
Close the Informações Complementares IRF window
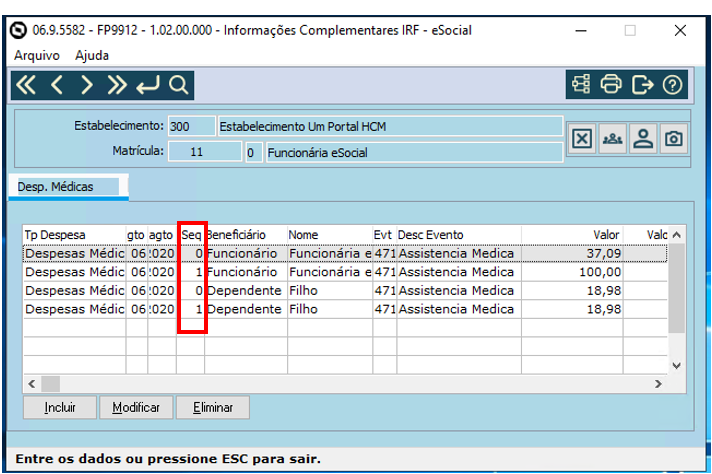680,31
